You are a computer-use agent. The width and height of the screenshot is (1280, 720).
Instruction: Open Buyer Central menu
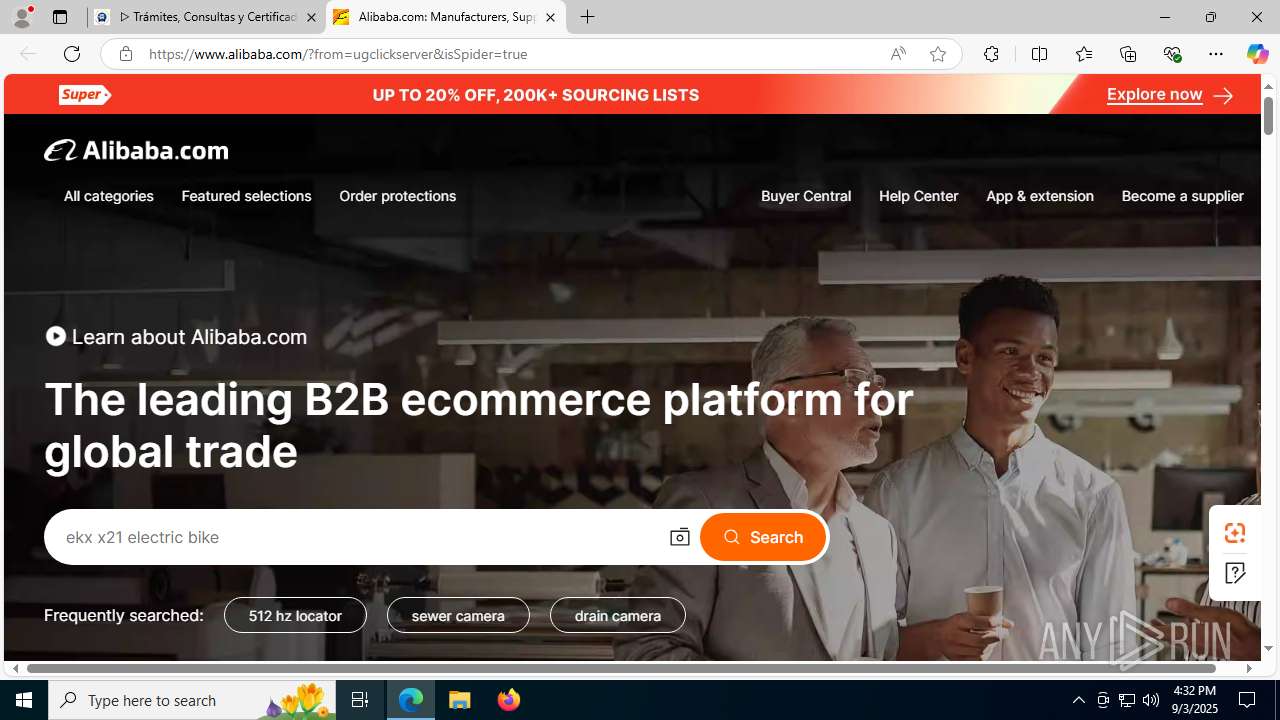(x=806, y=196)
